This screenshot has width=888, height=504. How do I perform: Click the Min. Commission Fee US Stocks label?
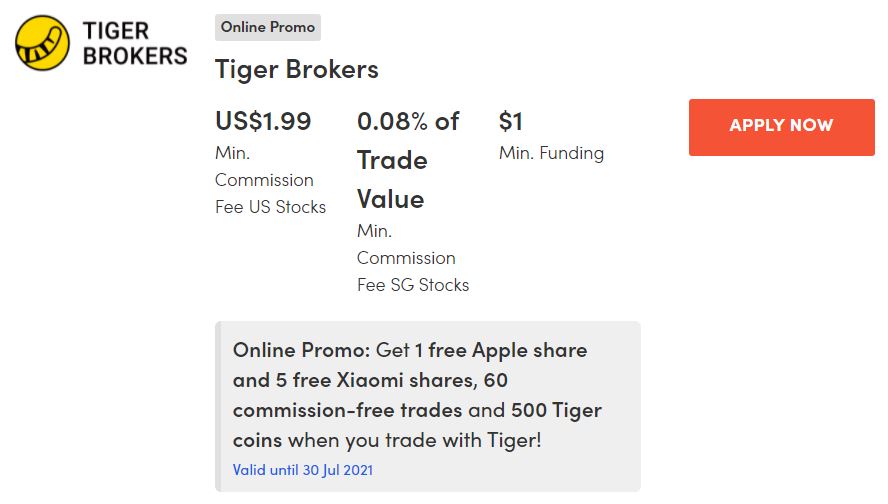coord(270,180)
